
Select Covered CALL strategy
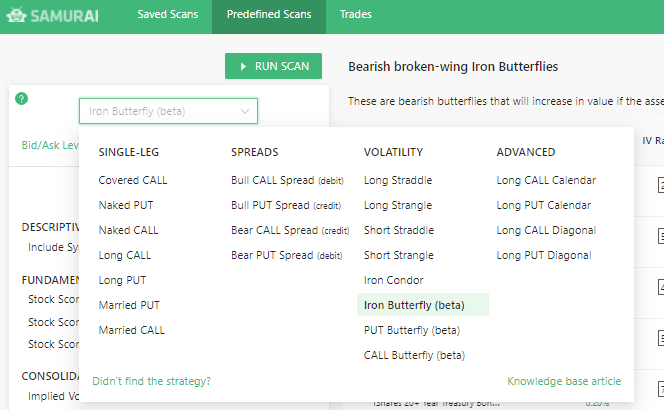coord(133,180)
